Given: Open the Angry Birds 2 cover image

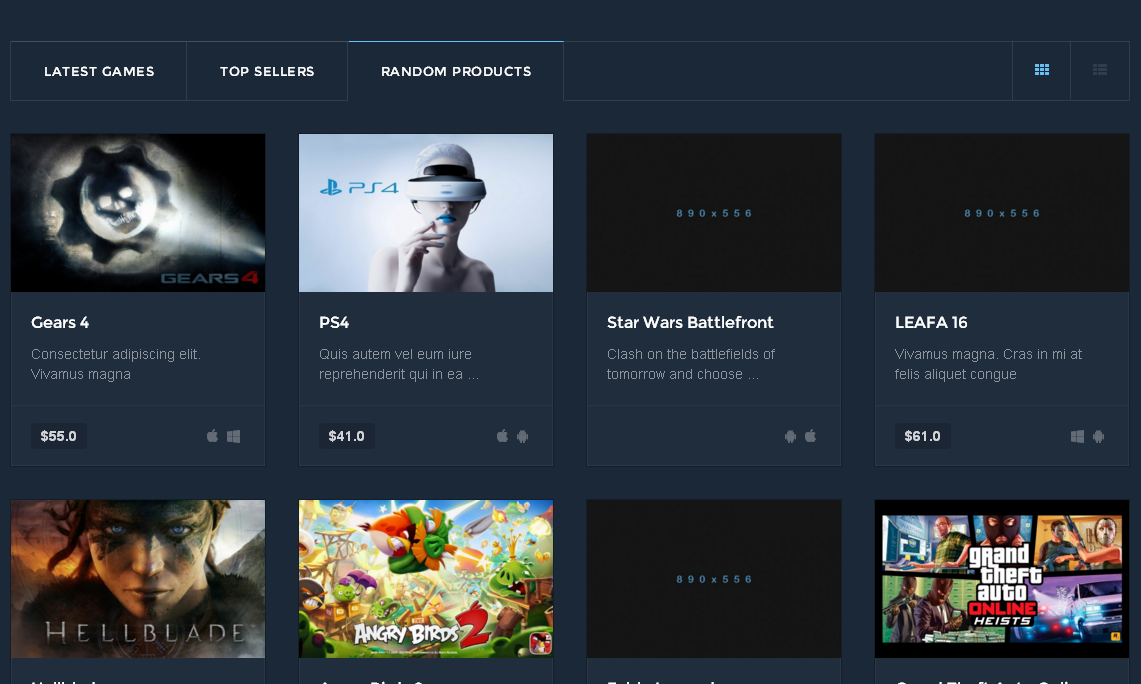Looking at the screenshot, I should [426, 578].
